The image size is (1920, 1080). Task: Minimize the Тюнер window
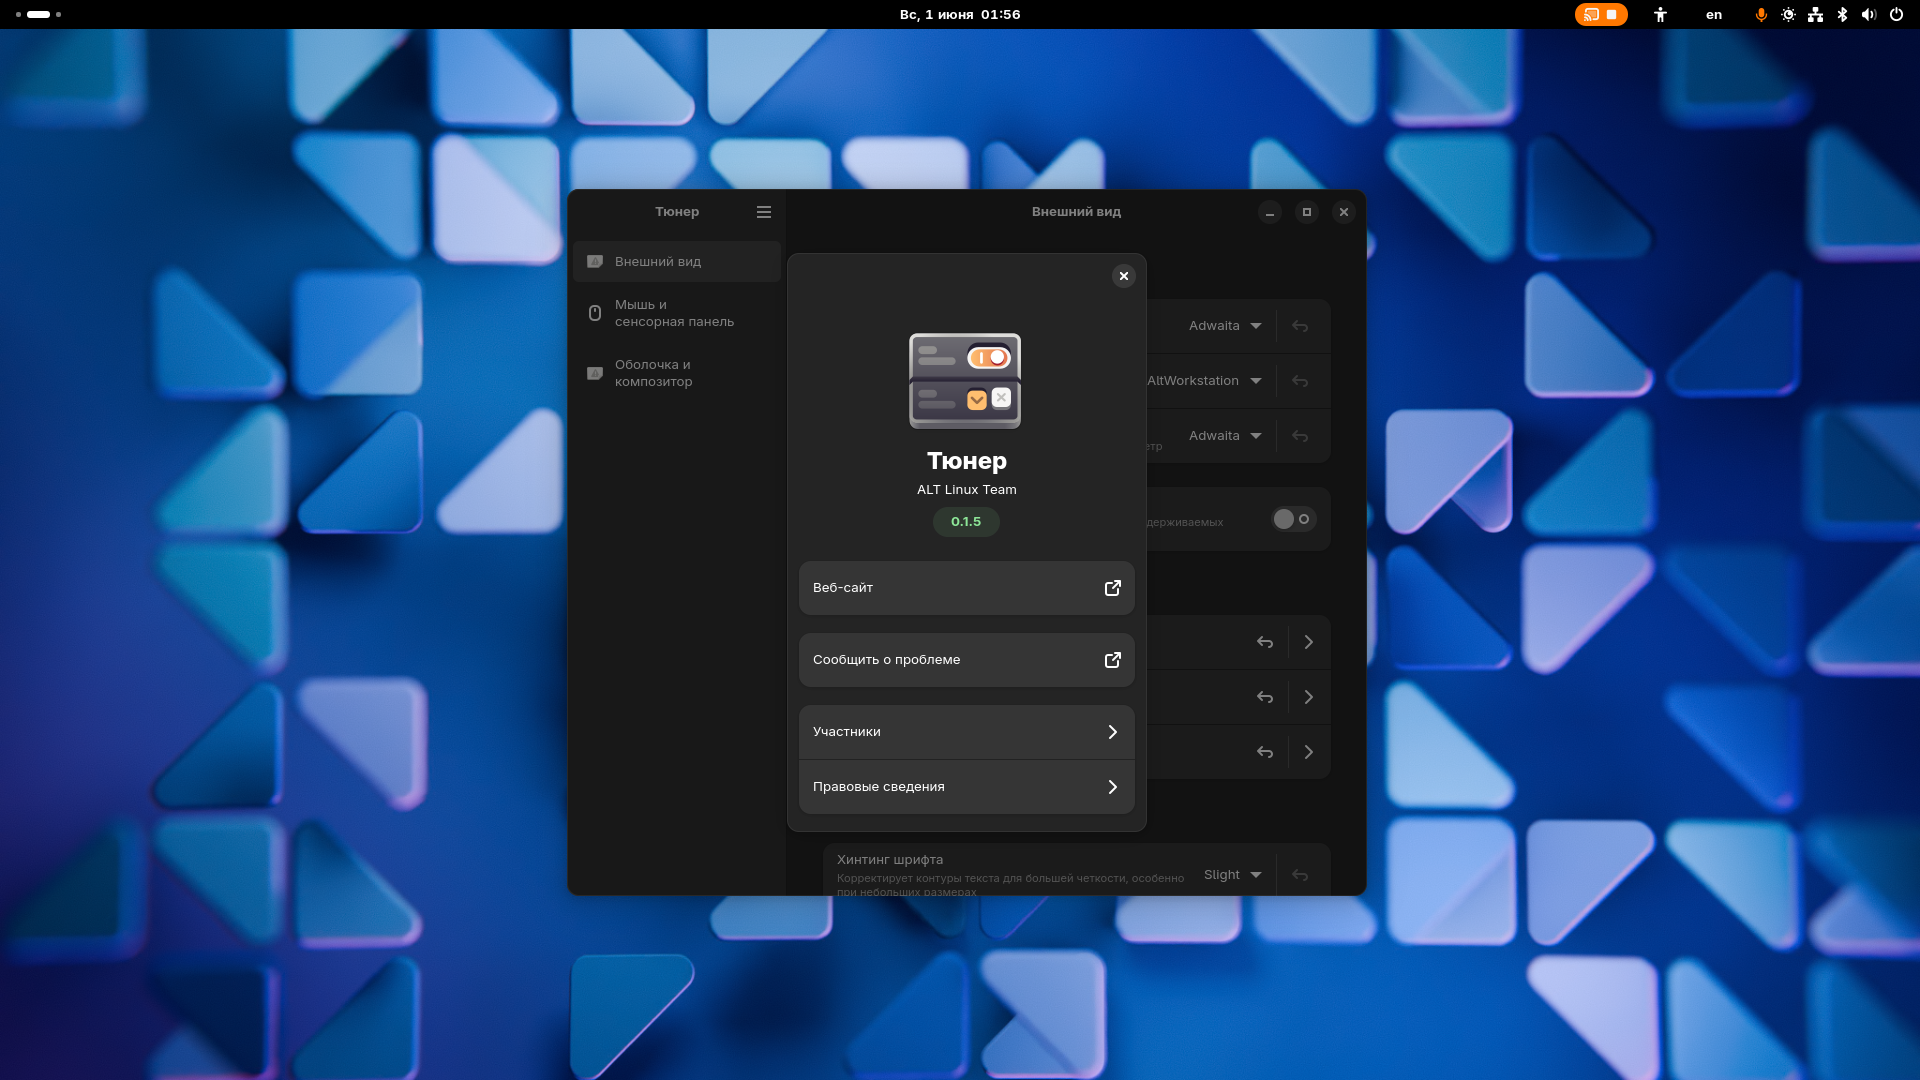(x=1270, y=212)
